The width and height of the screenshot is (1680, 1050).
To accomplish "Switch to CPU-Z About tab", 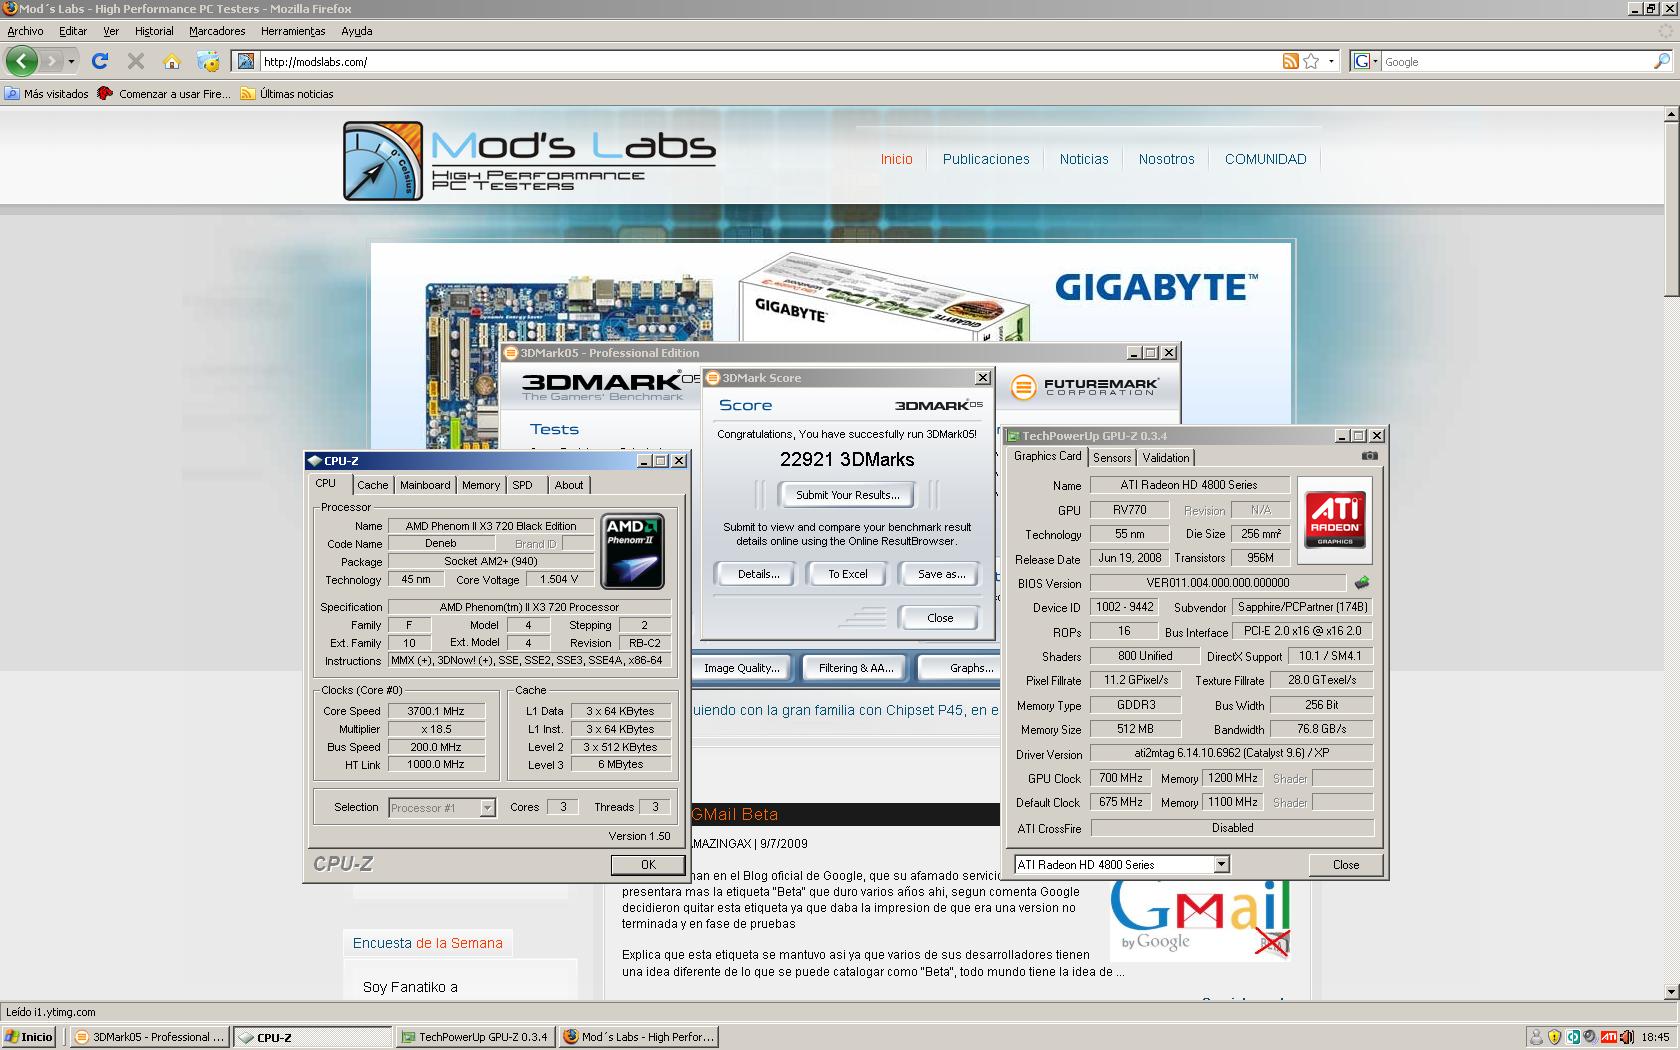I will tap(569, 485).
